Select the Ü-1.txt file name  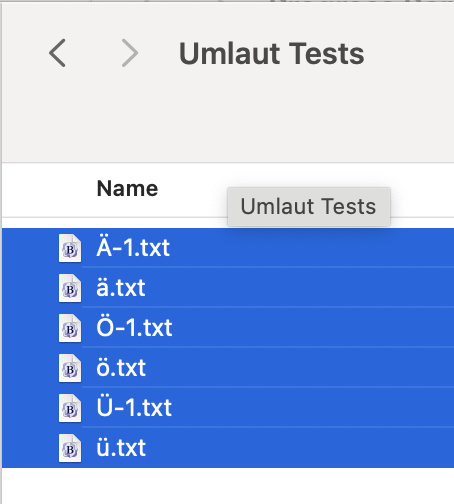[134, 407]
